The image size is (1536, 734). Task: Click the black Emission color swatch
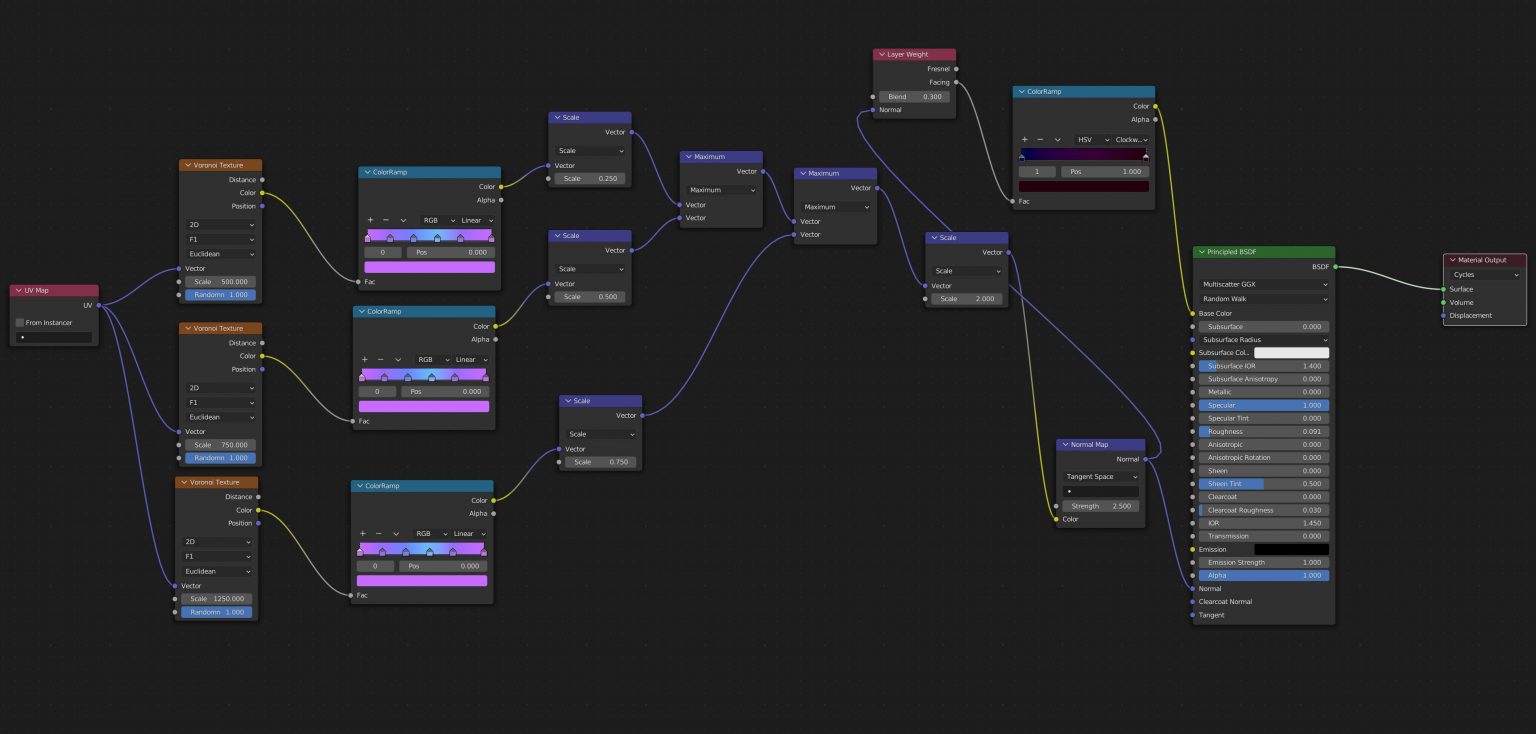tap(1291, 549)
